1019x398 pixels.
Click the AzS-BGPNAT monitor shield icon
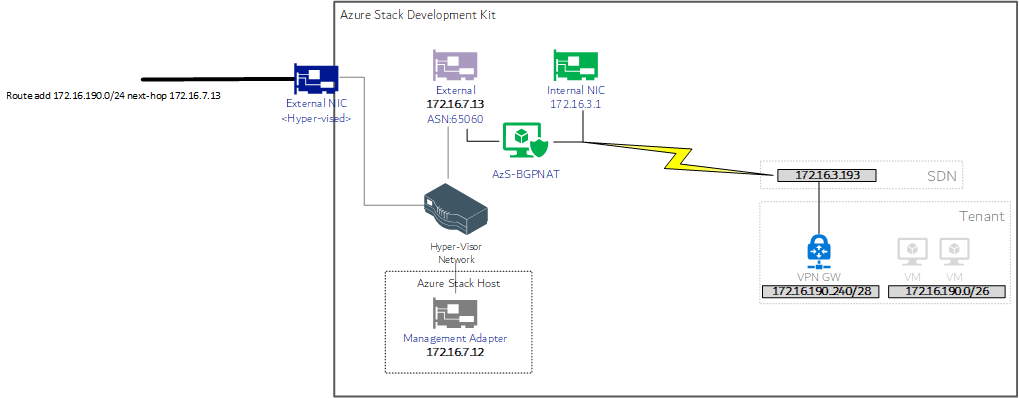pos(526,142)
